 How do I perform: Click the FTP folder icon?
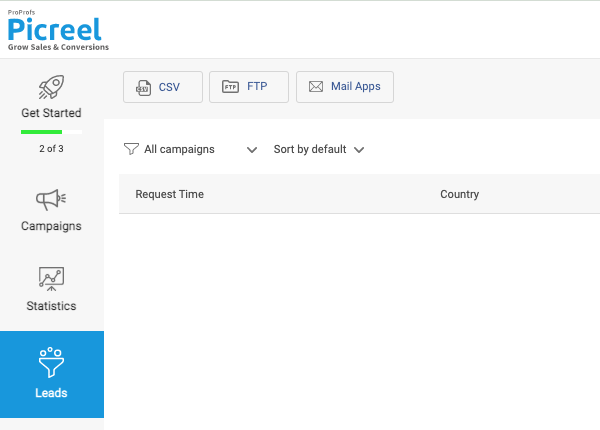(230, 87)
